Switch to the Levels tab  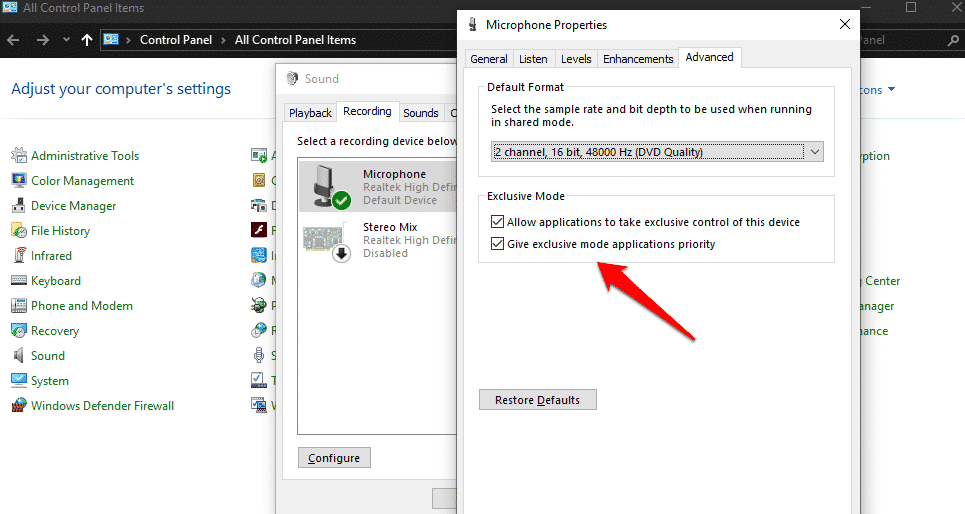(576, 59)
